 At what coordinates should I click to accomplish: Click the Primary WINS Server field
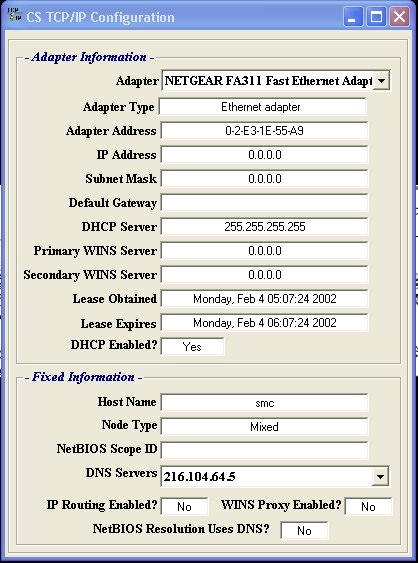pyautogui.click(x=264, y=251)
